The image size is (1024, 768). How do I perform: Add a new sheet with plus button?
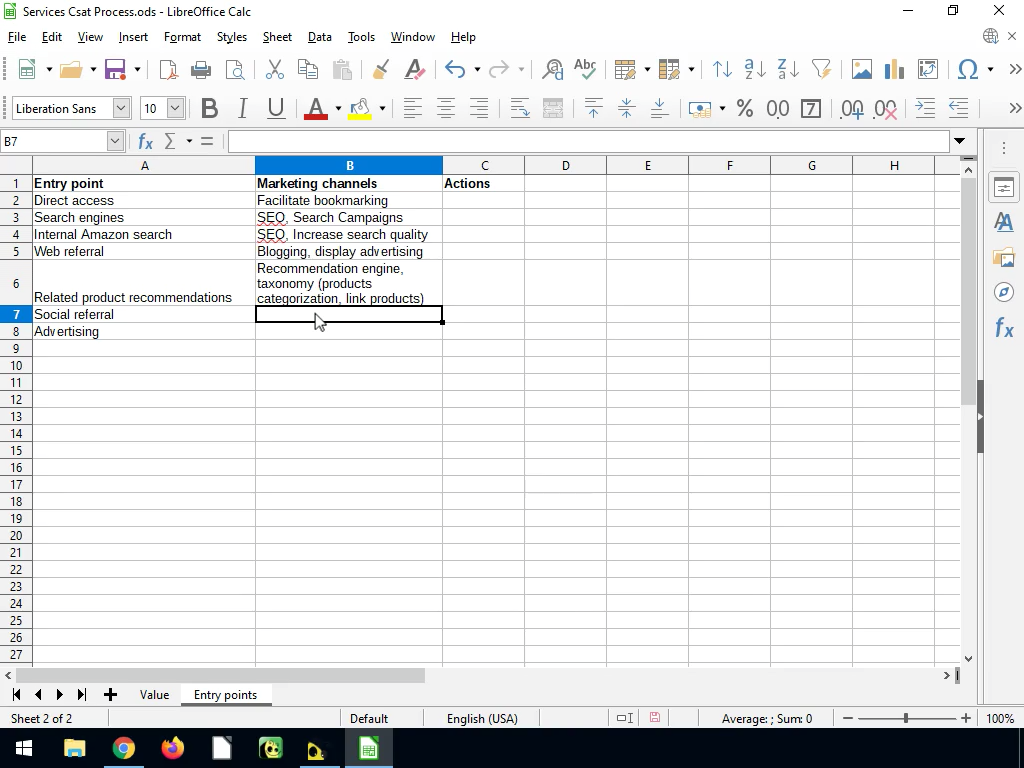(x=110, y=695)
